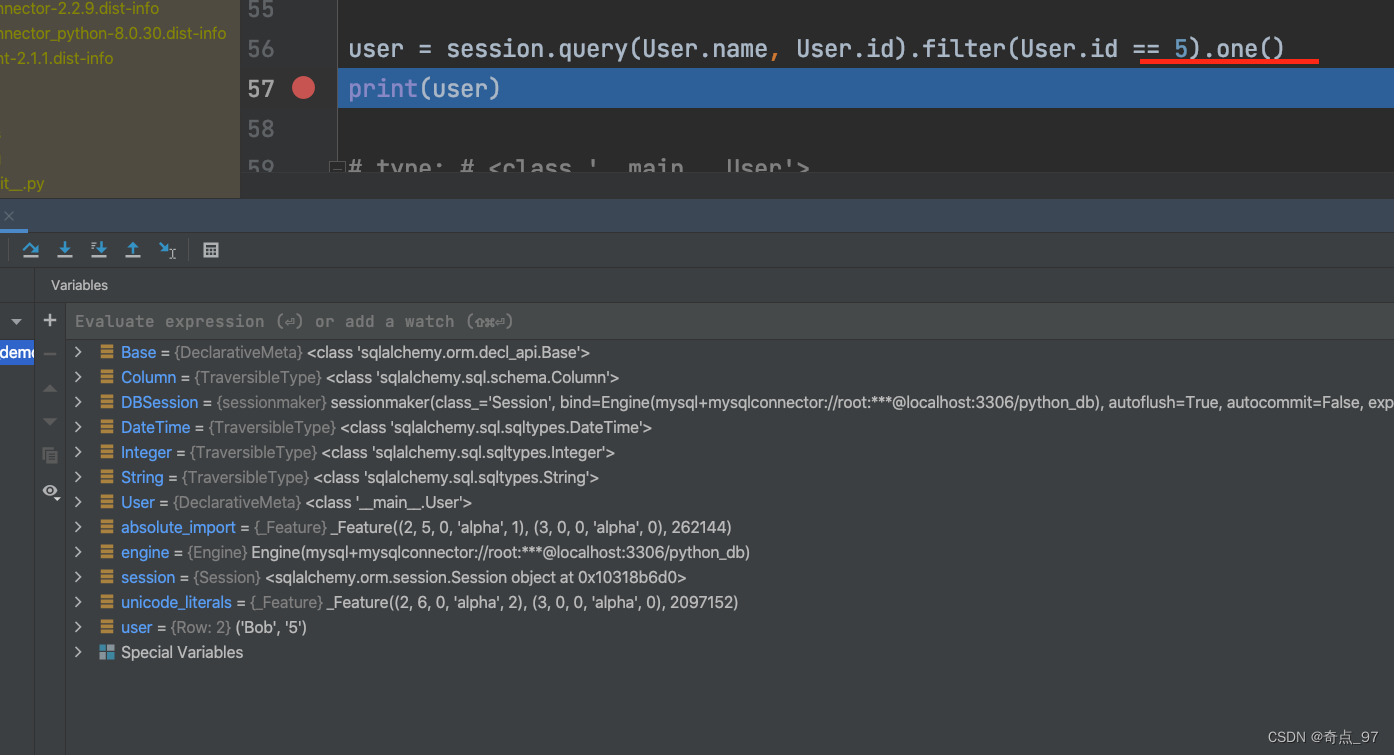Add a new watch with the plus icon

(50, 320)
